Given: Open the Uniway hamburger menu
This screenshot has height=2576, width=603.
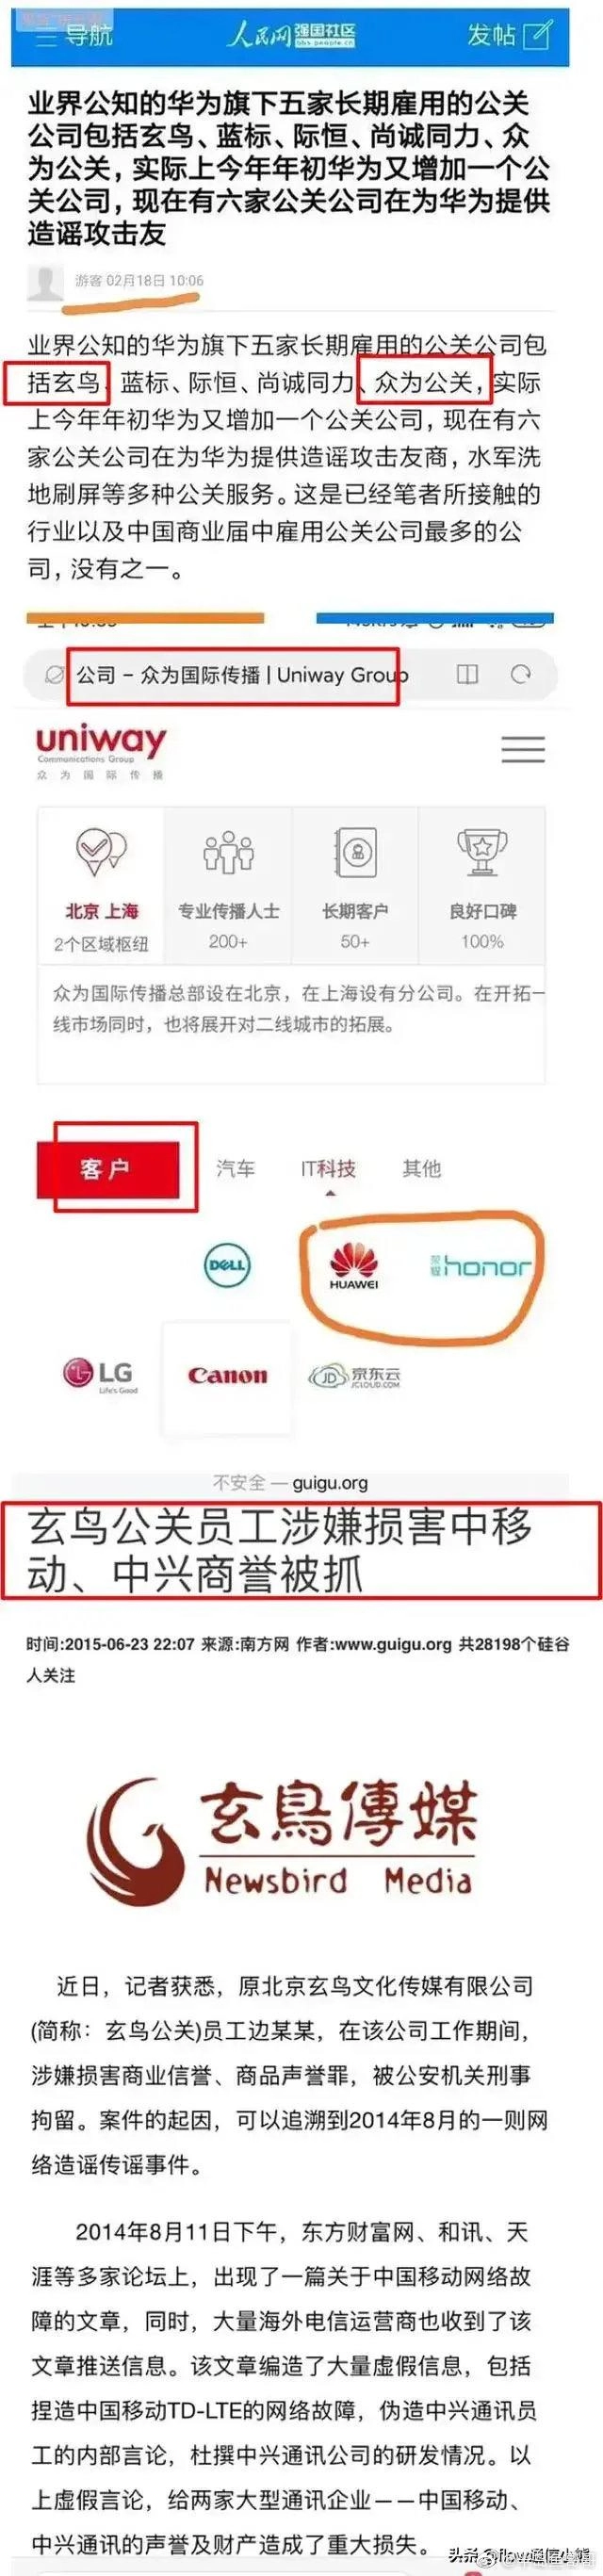Looking at the screenshot, I should 523,749.
